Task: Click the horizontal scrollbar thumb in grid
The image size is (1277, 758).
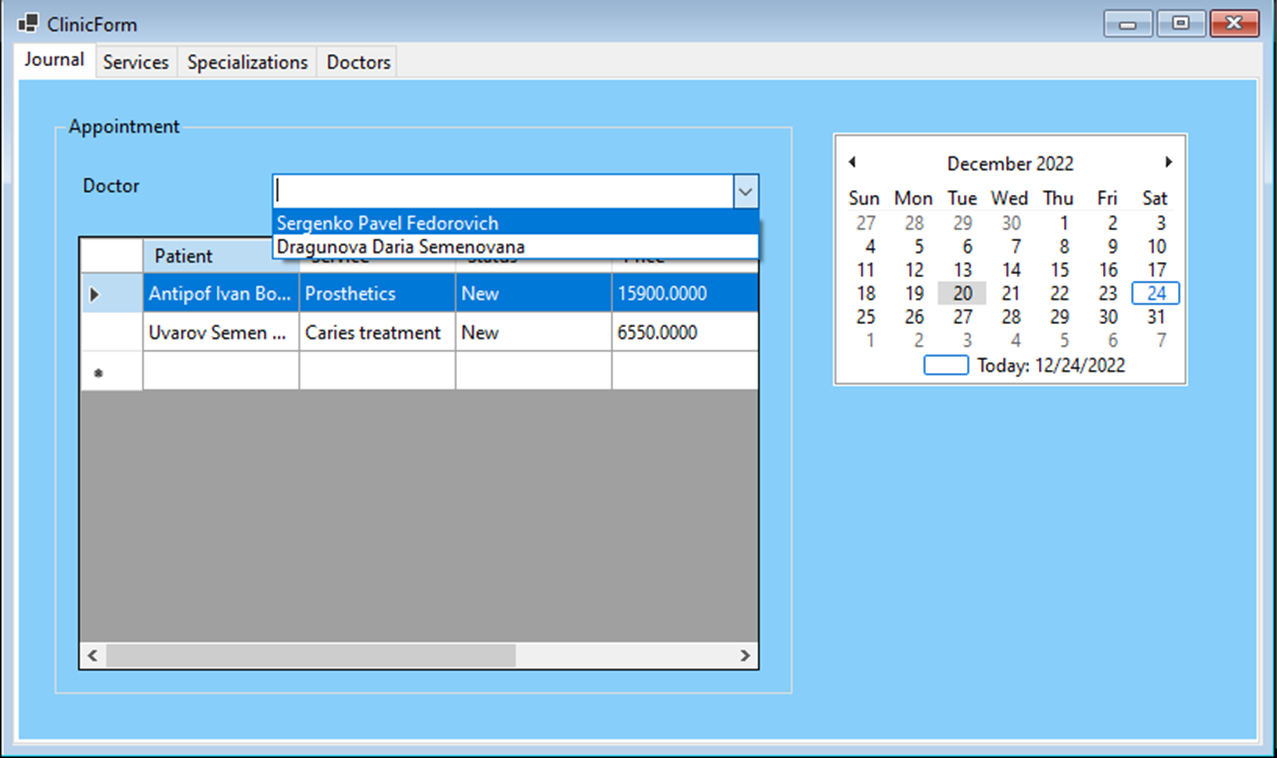Action: [x=310, y=656]
